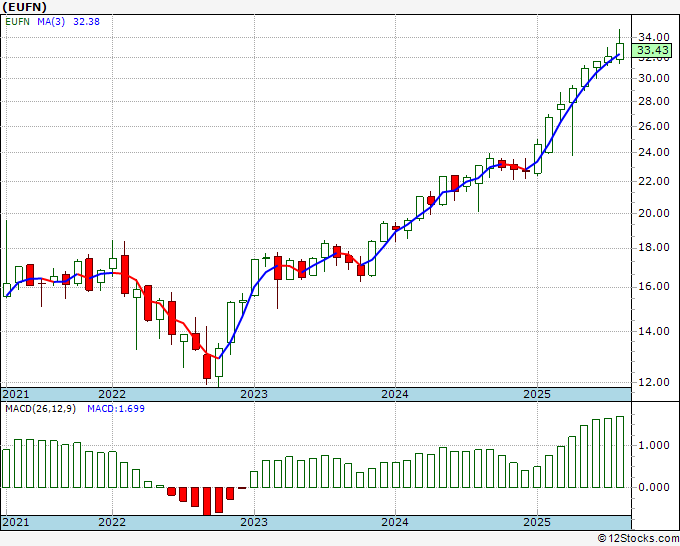Click the 26.00 price axis label
The width and height of the screenshot is (680, 546).
click(654, 126)
